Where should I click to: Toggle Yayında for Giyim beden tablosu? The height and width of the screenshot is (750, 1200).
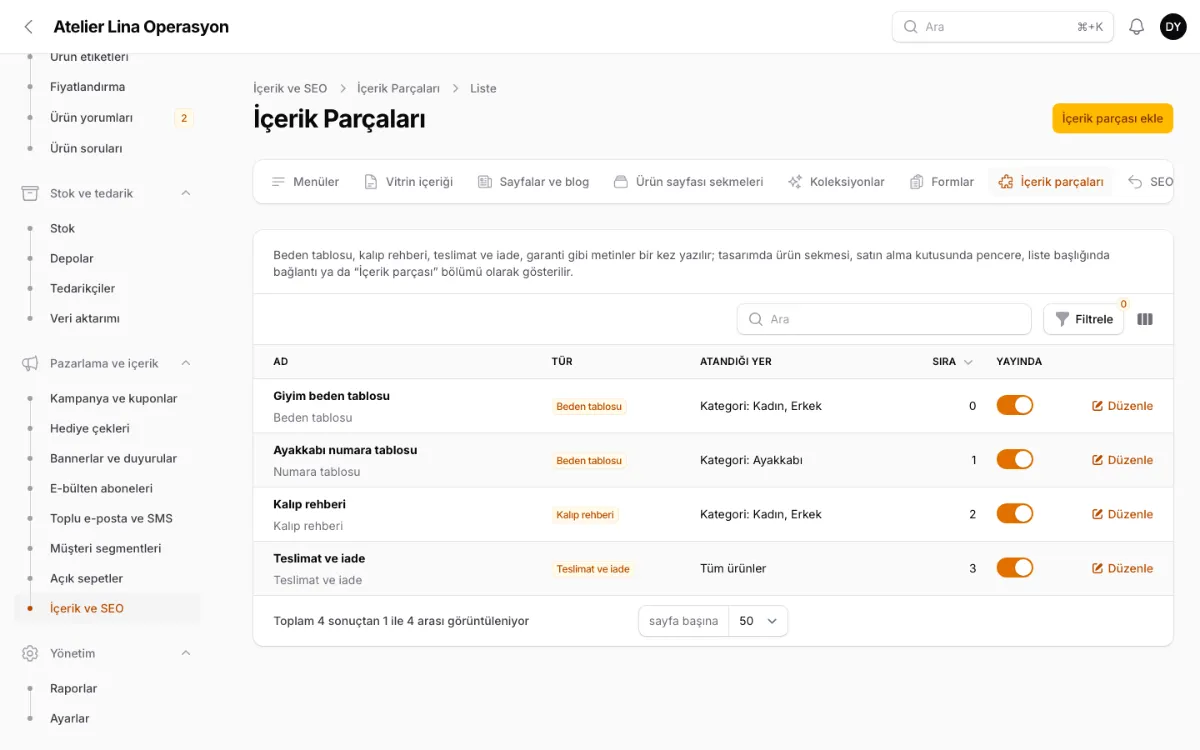click(1014, 405)
